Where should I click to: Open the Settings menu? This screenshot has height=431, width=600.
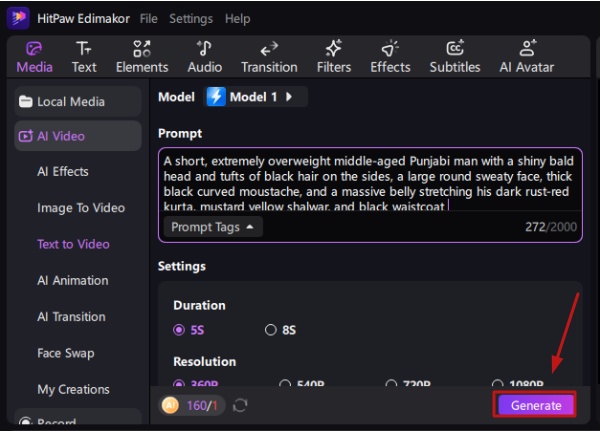190,18
